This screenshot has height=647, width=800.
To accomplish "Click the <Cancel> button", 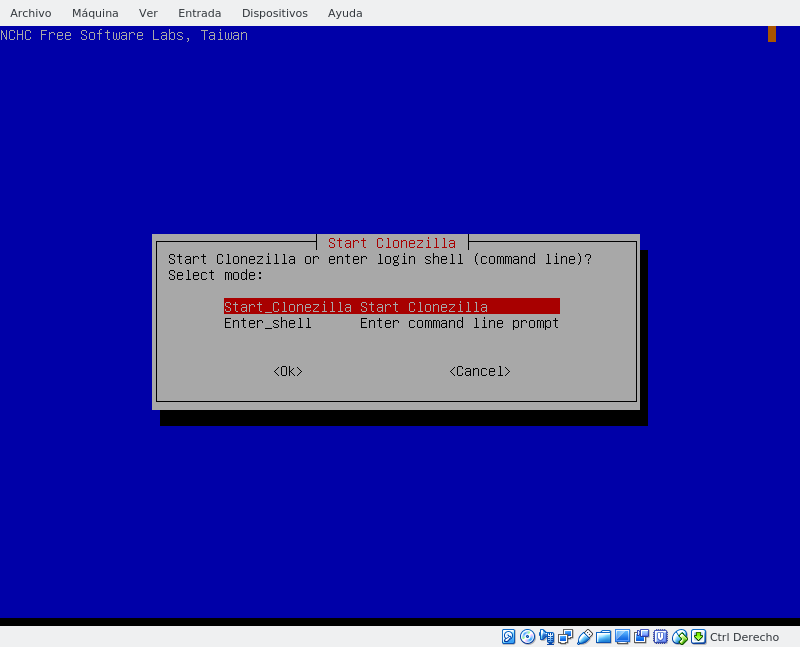I will point(480,371).
